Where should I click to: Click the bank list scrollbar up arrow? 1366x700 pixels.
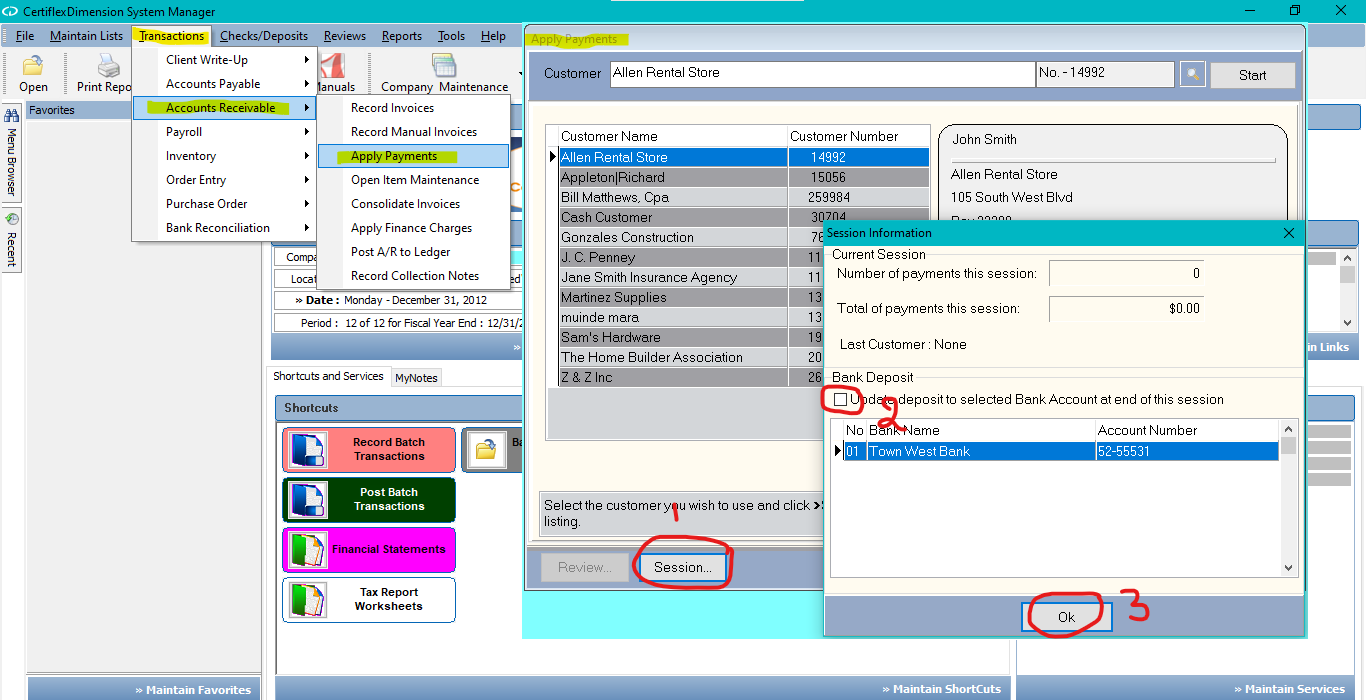click(1289, 428)
